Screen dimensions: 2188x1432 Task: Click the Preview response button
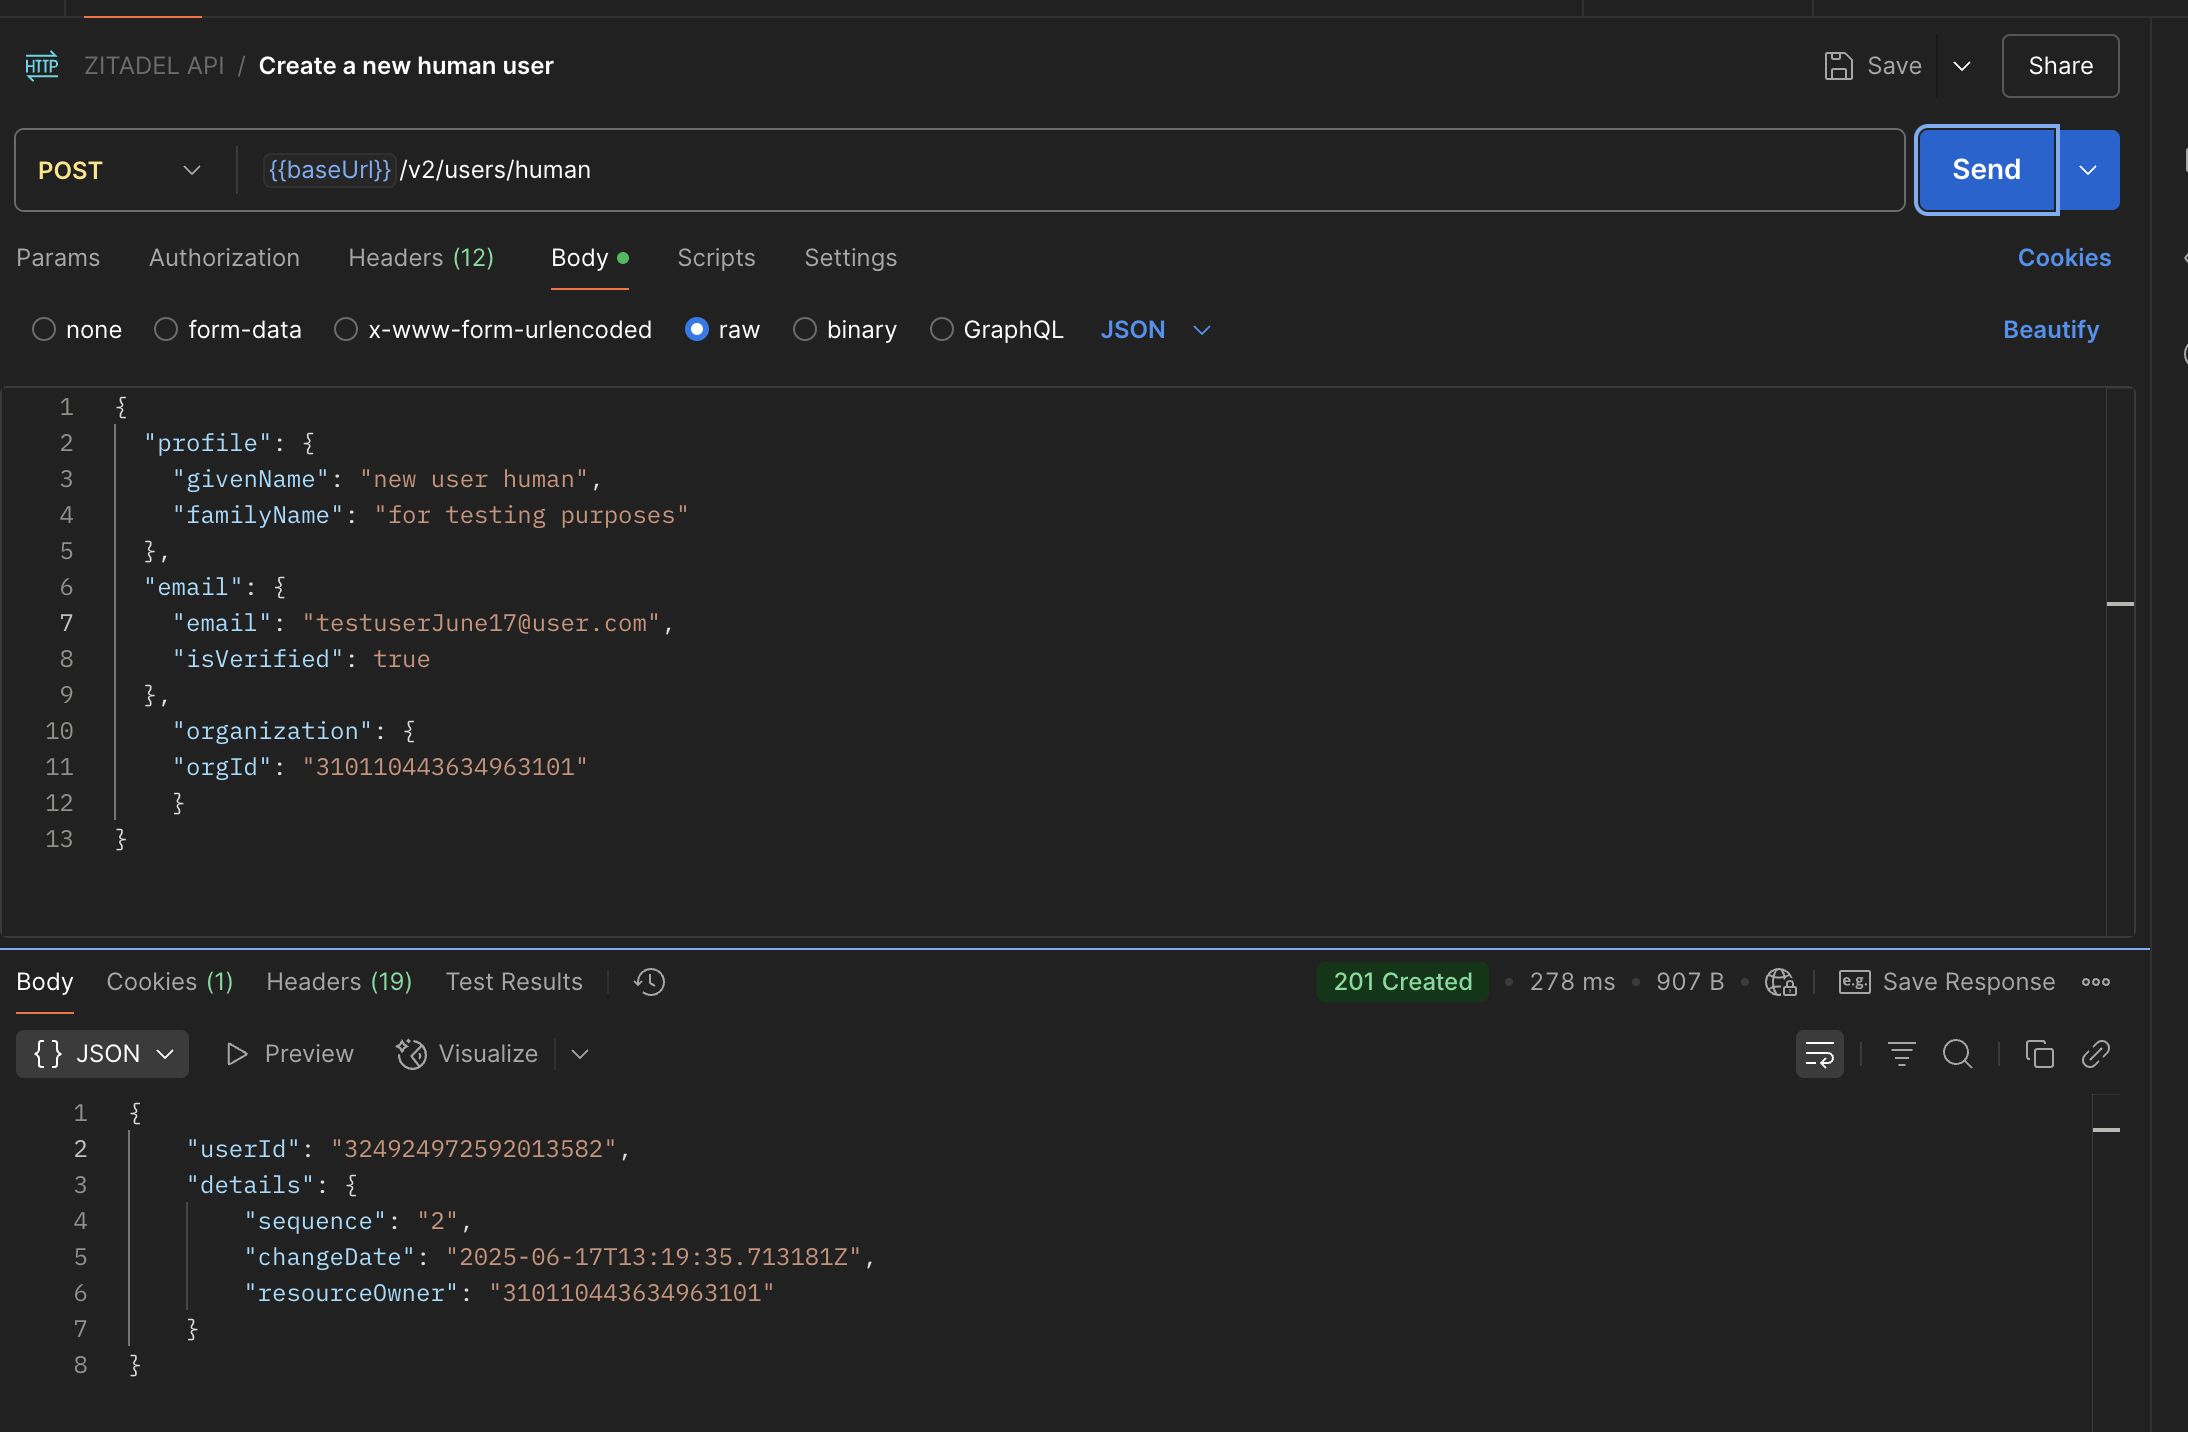(290, 1054)
